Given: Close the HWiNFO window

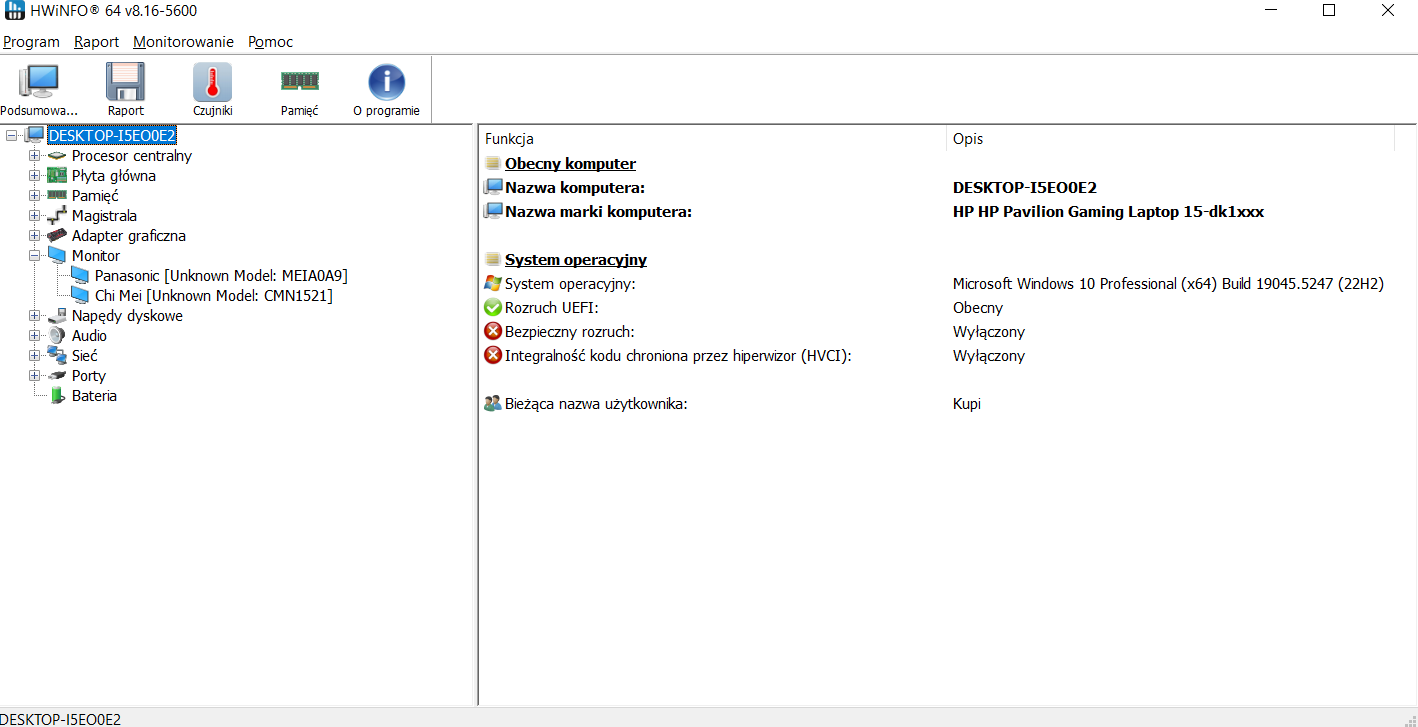Looking at the screenshot, I should 1388,11.
